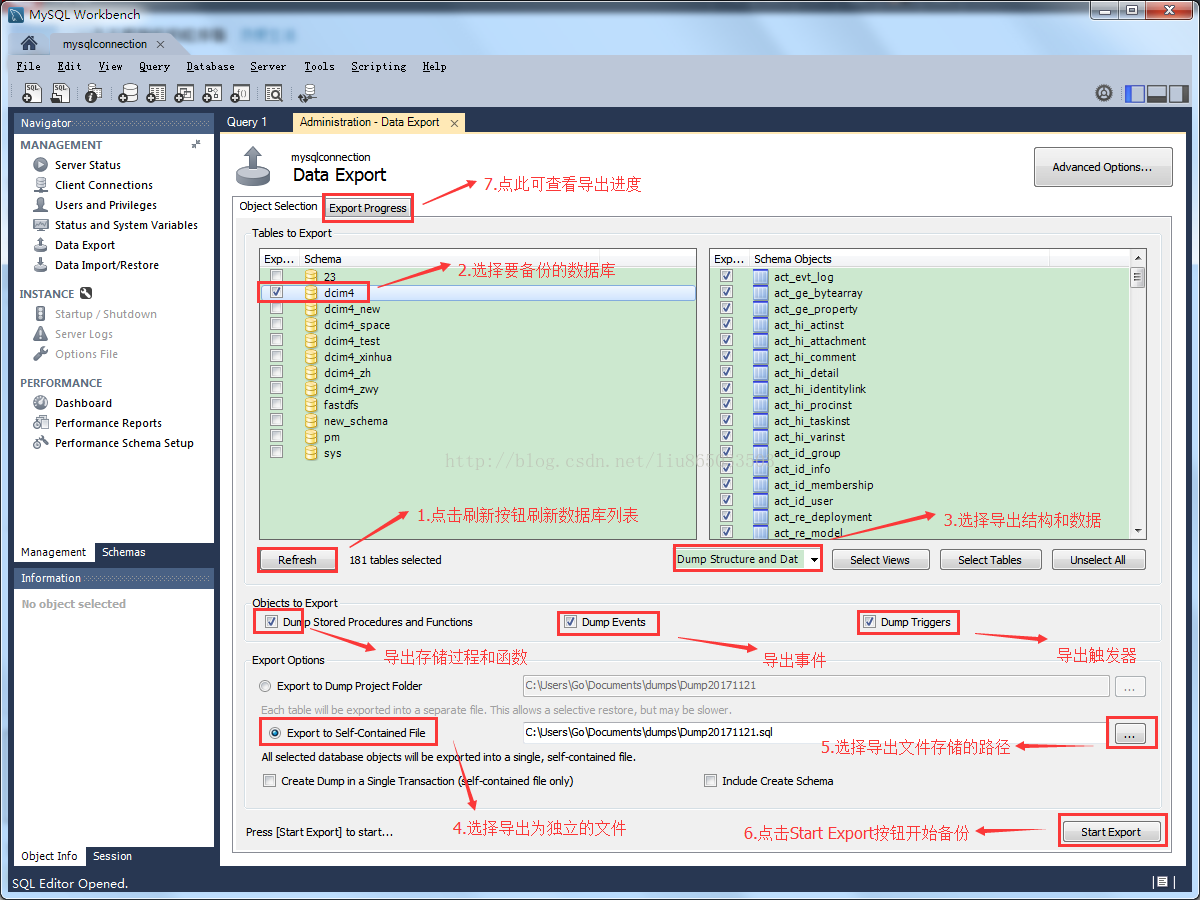Create a new function icon
The image size is (1200, 900).
click(240, 93)
